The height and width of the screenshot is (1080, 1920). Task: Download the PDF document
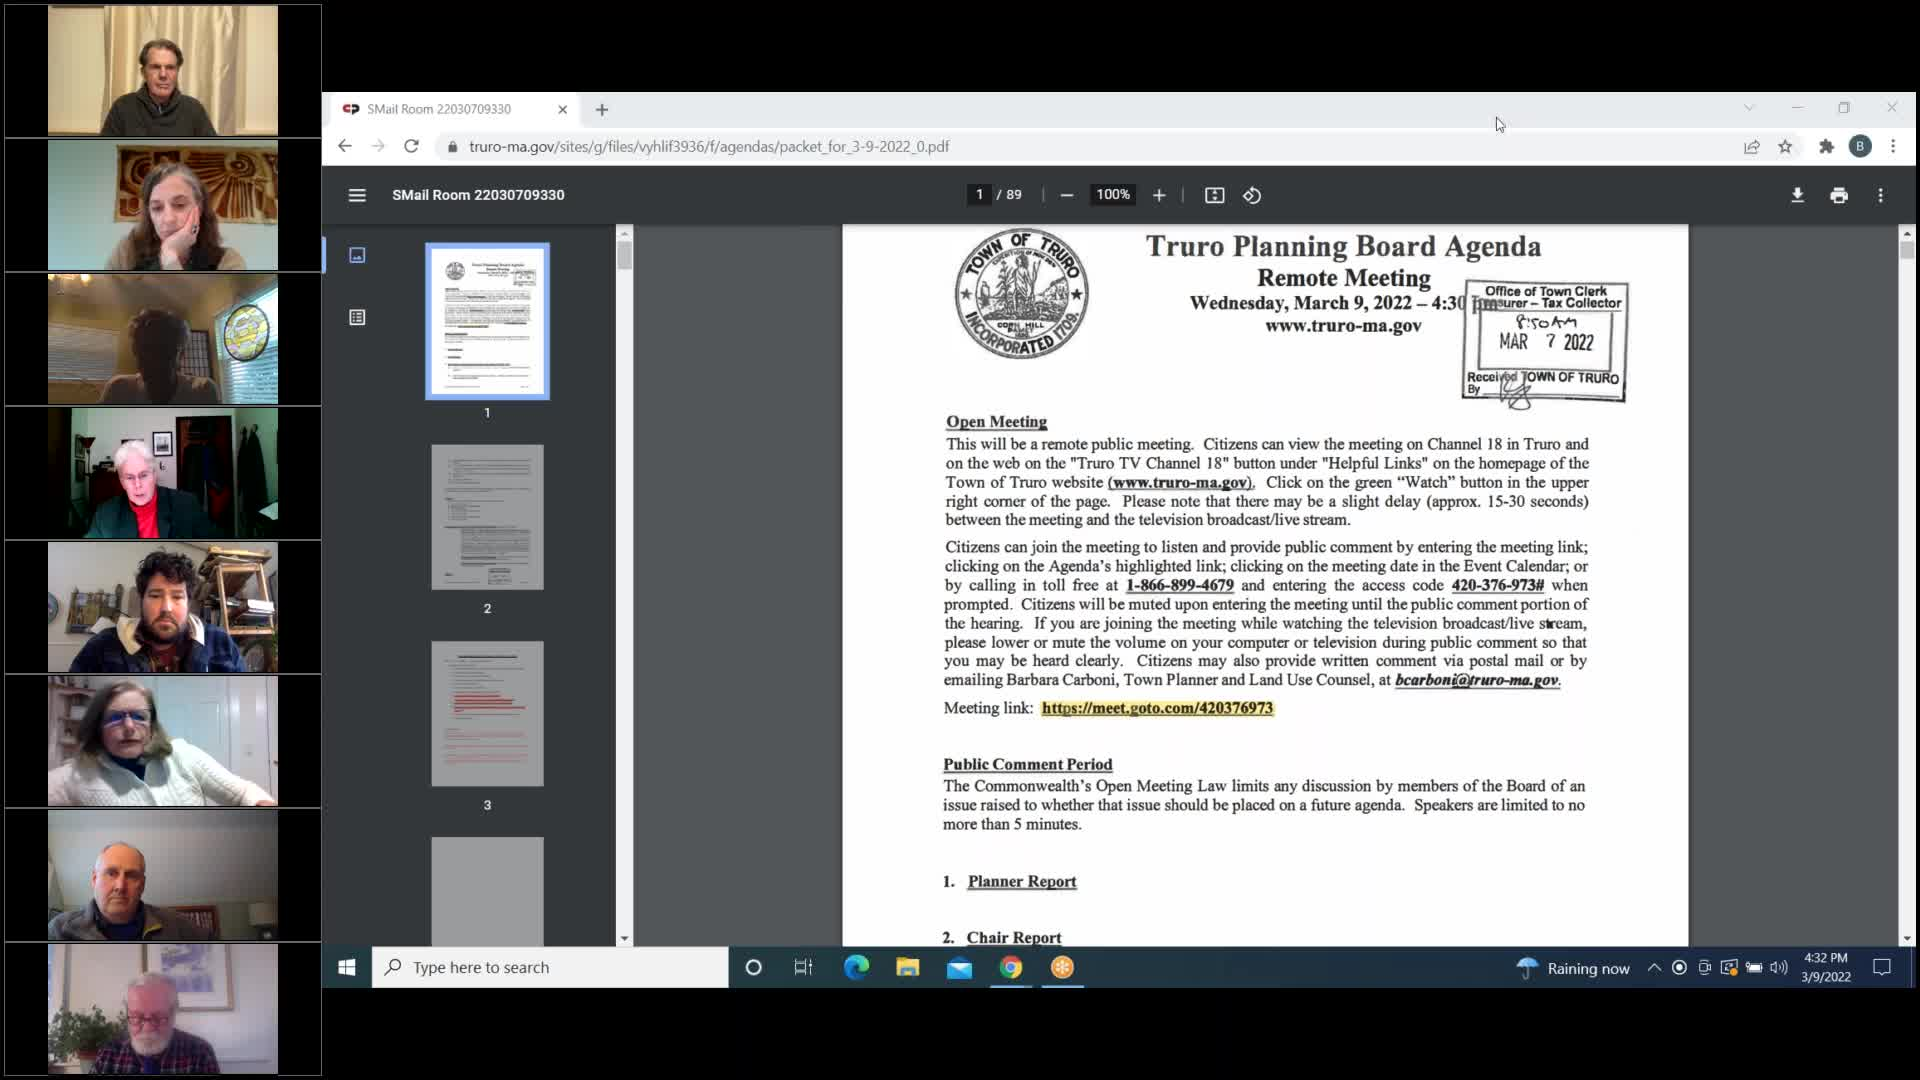(1798, 195)
